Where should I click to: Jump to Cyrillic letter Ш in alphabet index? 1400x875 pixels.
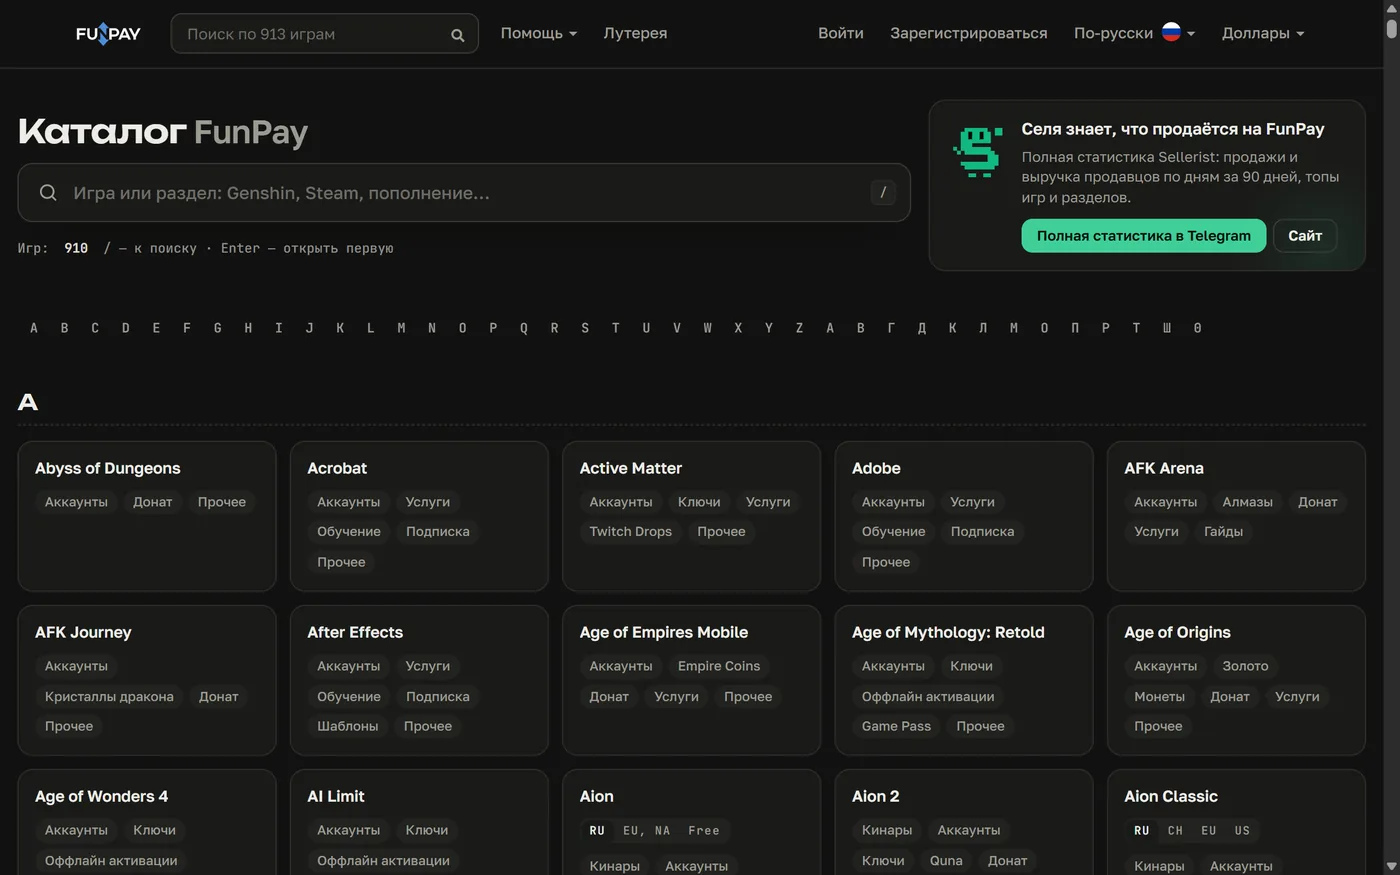tap(1167, 328)
